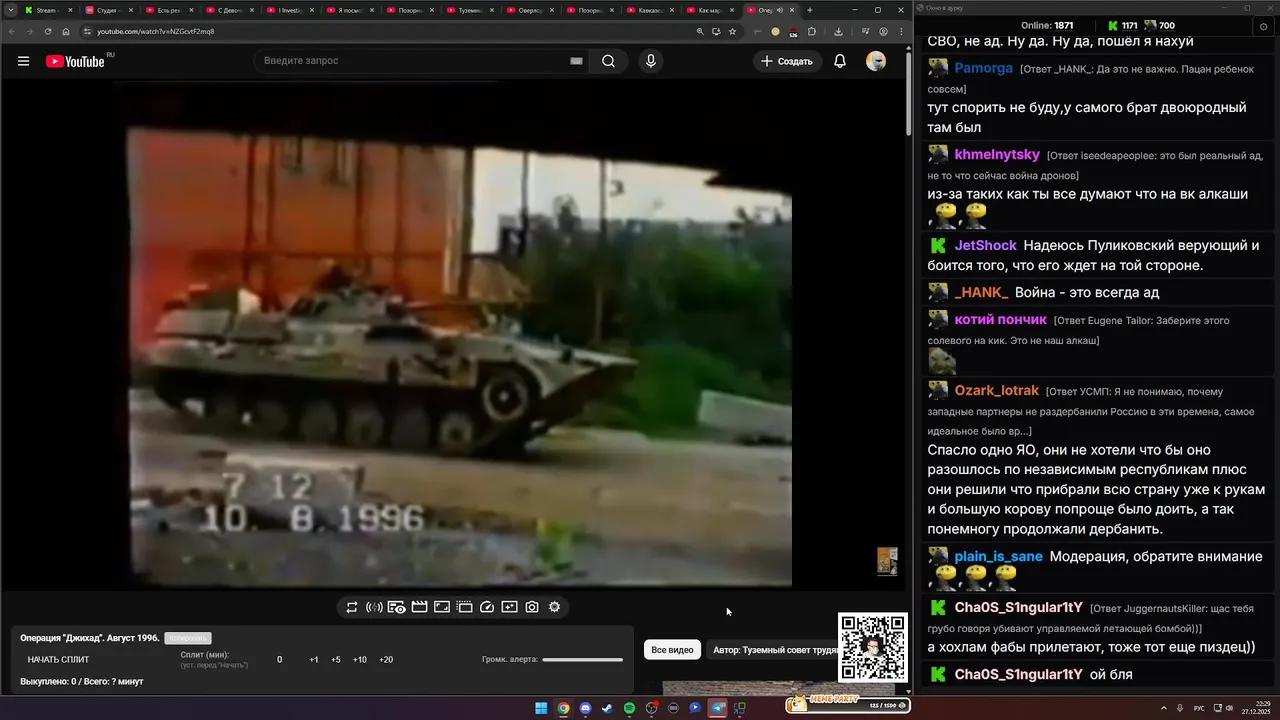This screenshot has width=1280, height=720.
Task: Click the loop icon in the video toolbar
Action: tap(352, 607)
